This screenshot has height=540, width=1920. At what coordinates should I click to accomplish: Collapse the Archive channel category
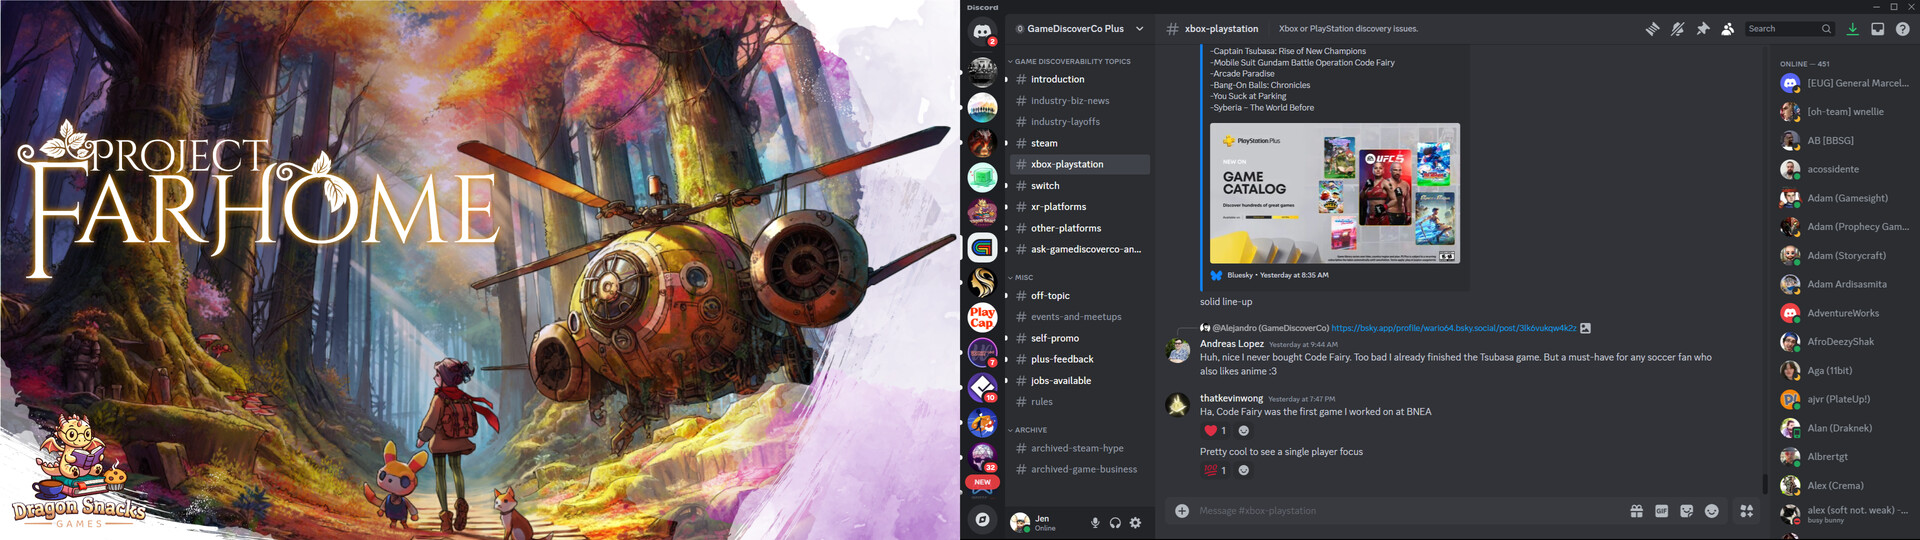point(1029,430)
